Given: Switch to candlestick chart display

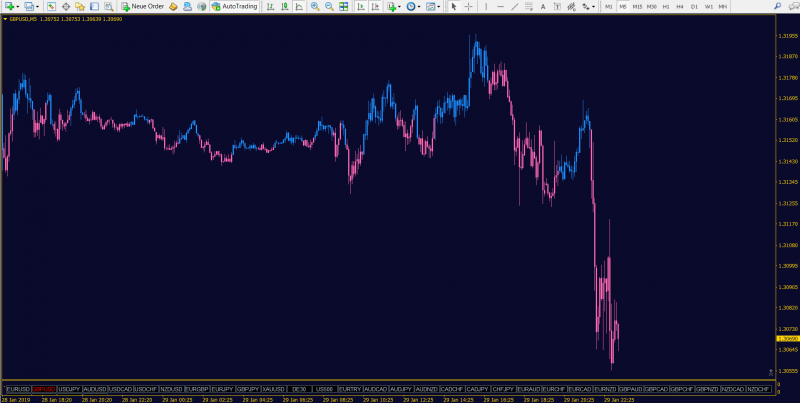Looking at the screenshot, I should (285, 7).
